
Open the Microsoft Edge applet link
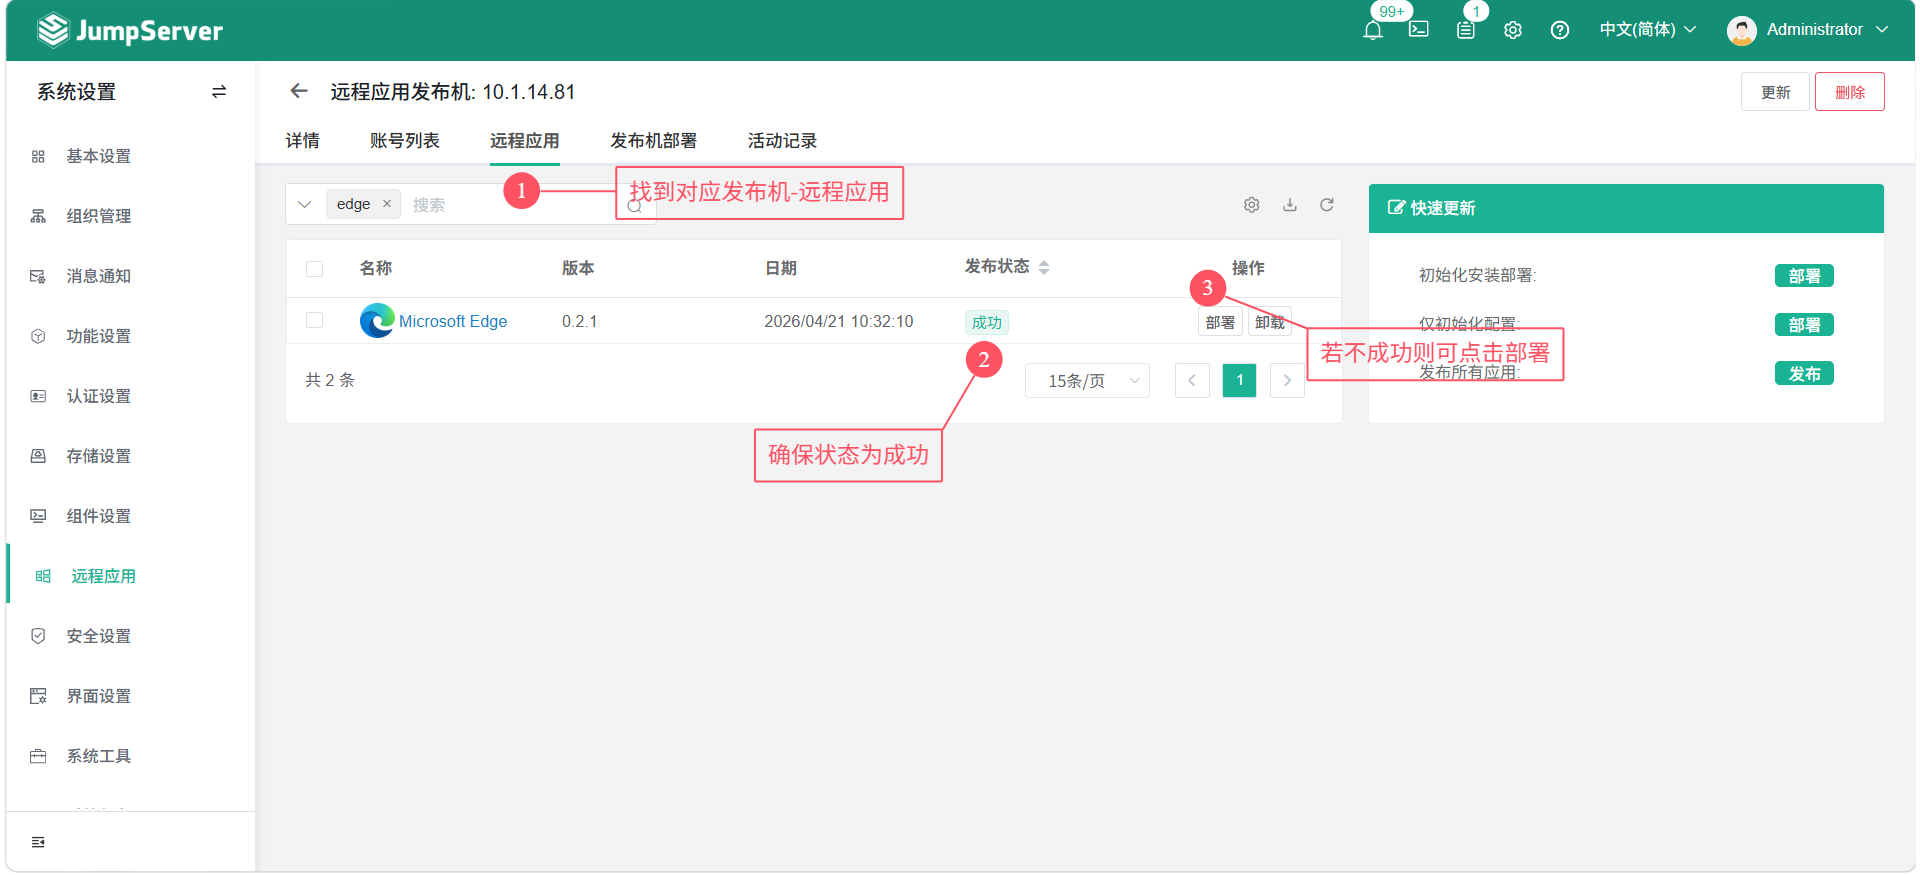[452, 321]
